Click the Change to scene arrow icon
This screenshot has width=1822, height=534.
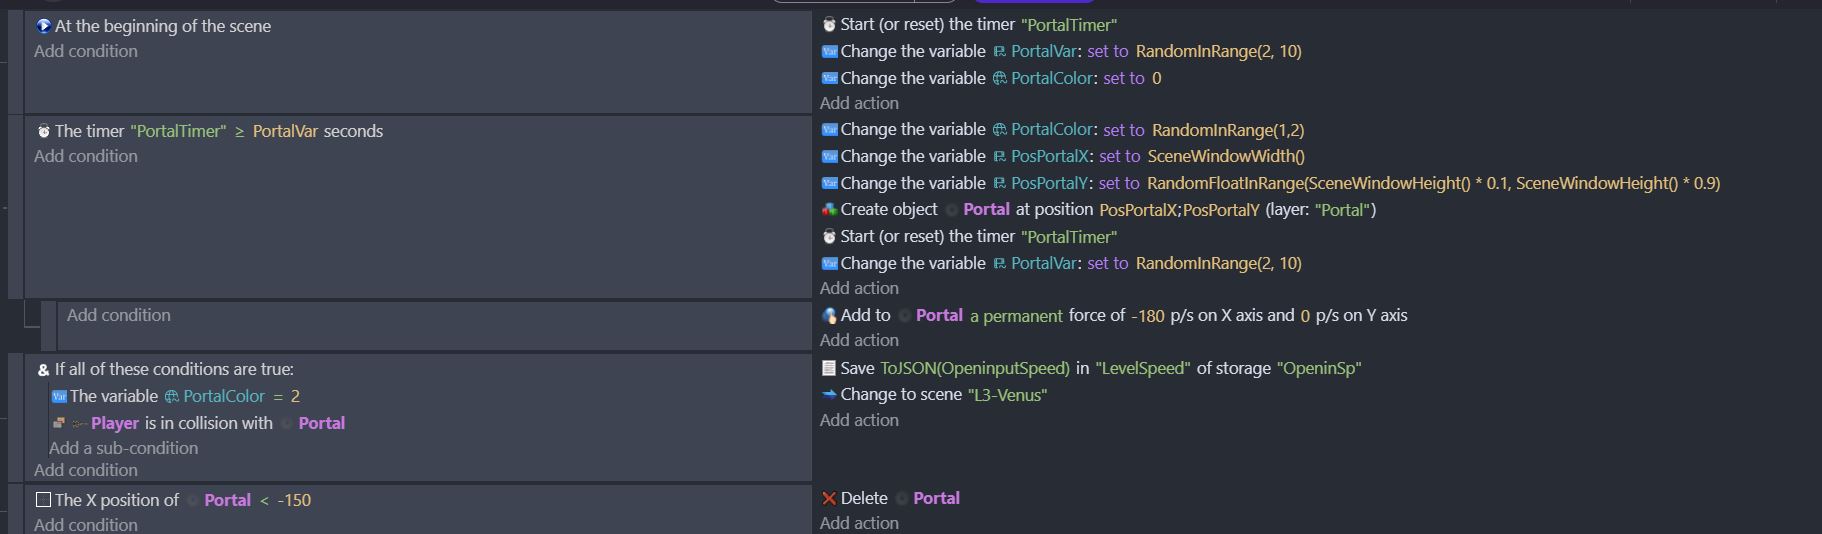coord(829,395)
